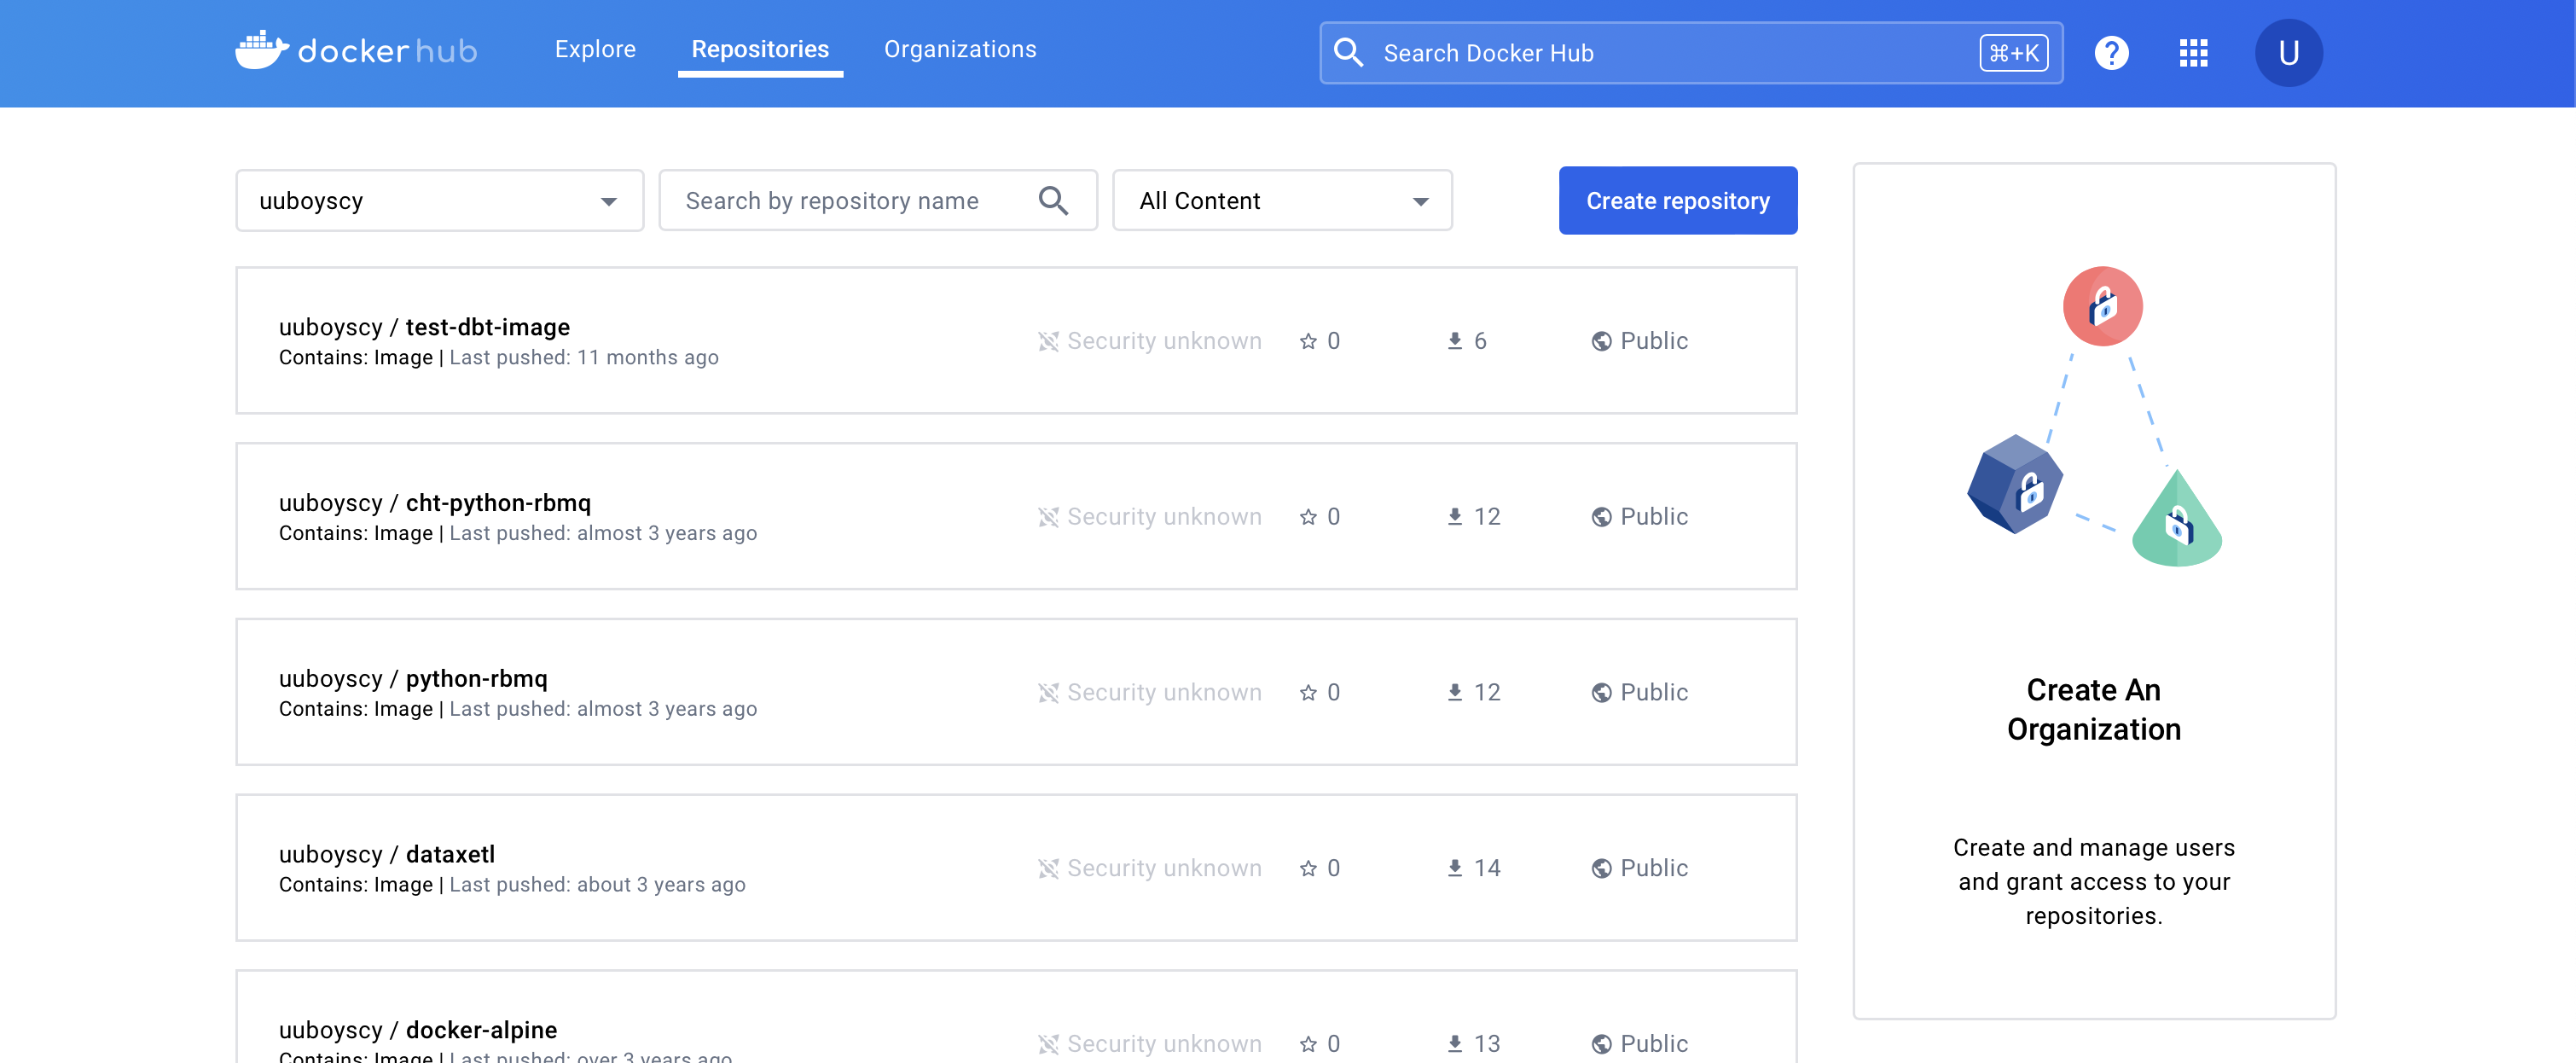This screenshot has height=1063, width=2576.
Task: Focus the Search Docker Hub field
Action: pos(1691,53)
